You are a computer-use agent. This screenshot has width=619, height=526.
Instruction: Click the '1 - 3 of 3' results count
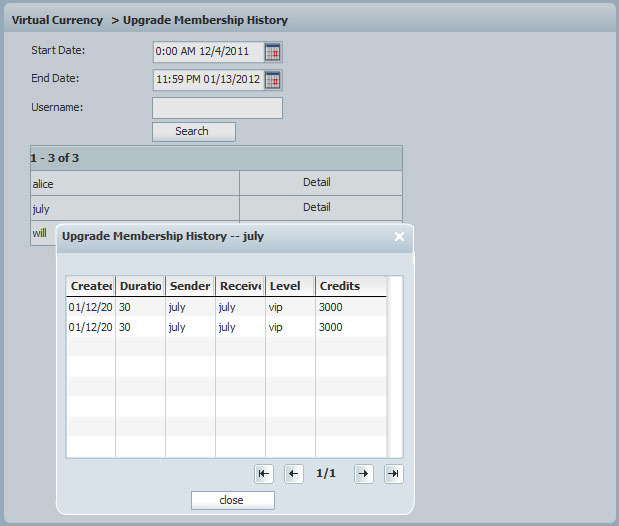pyautogui.click(x=54, y=158)
